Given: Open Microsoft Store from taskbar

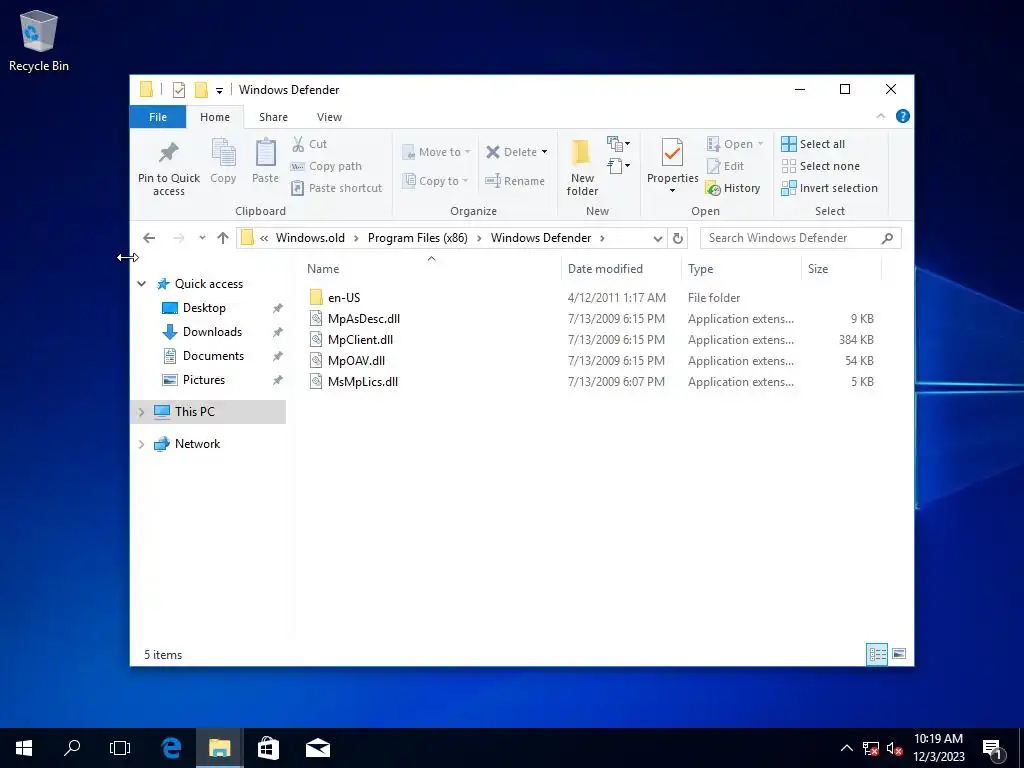Looking at the screenshot, I should [268, 748].
